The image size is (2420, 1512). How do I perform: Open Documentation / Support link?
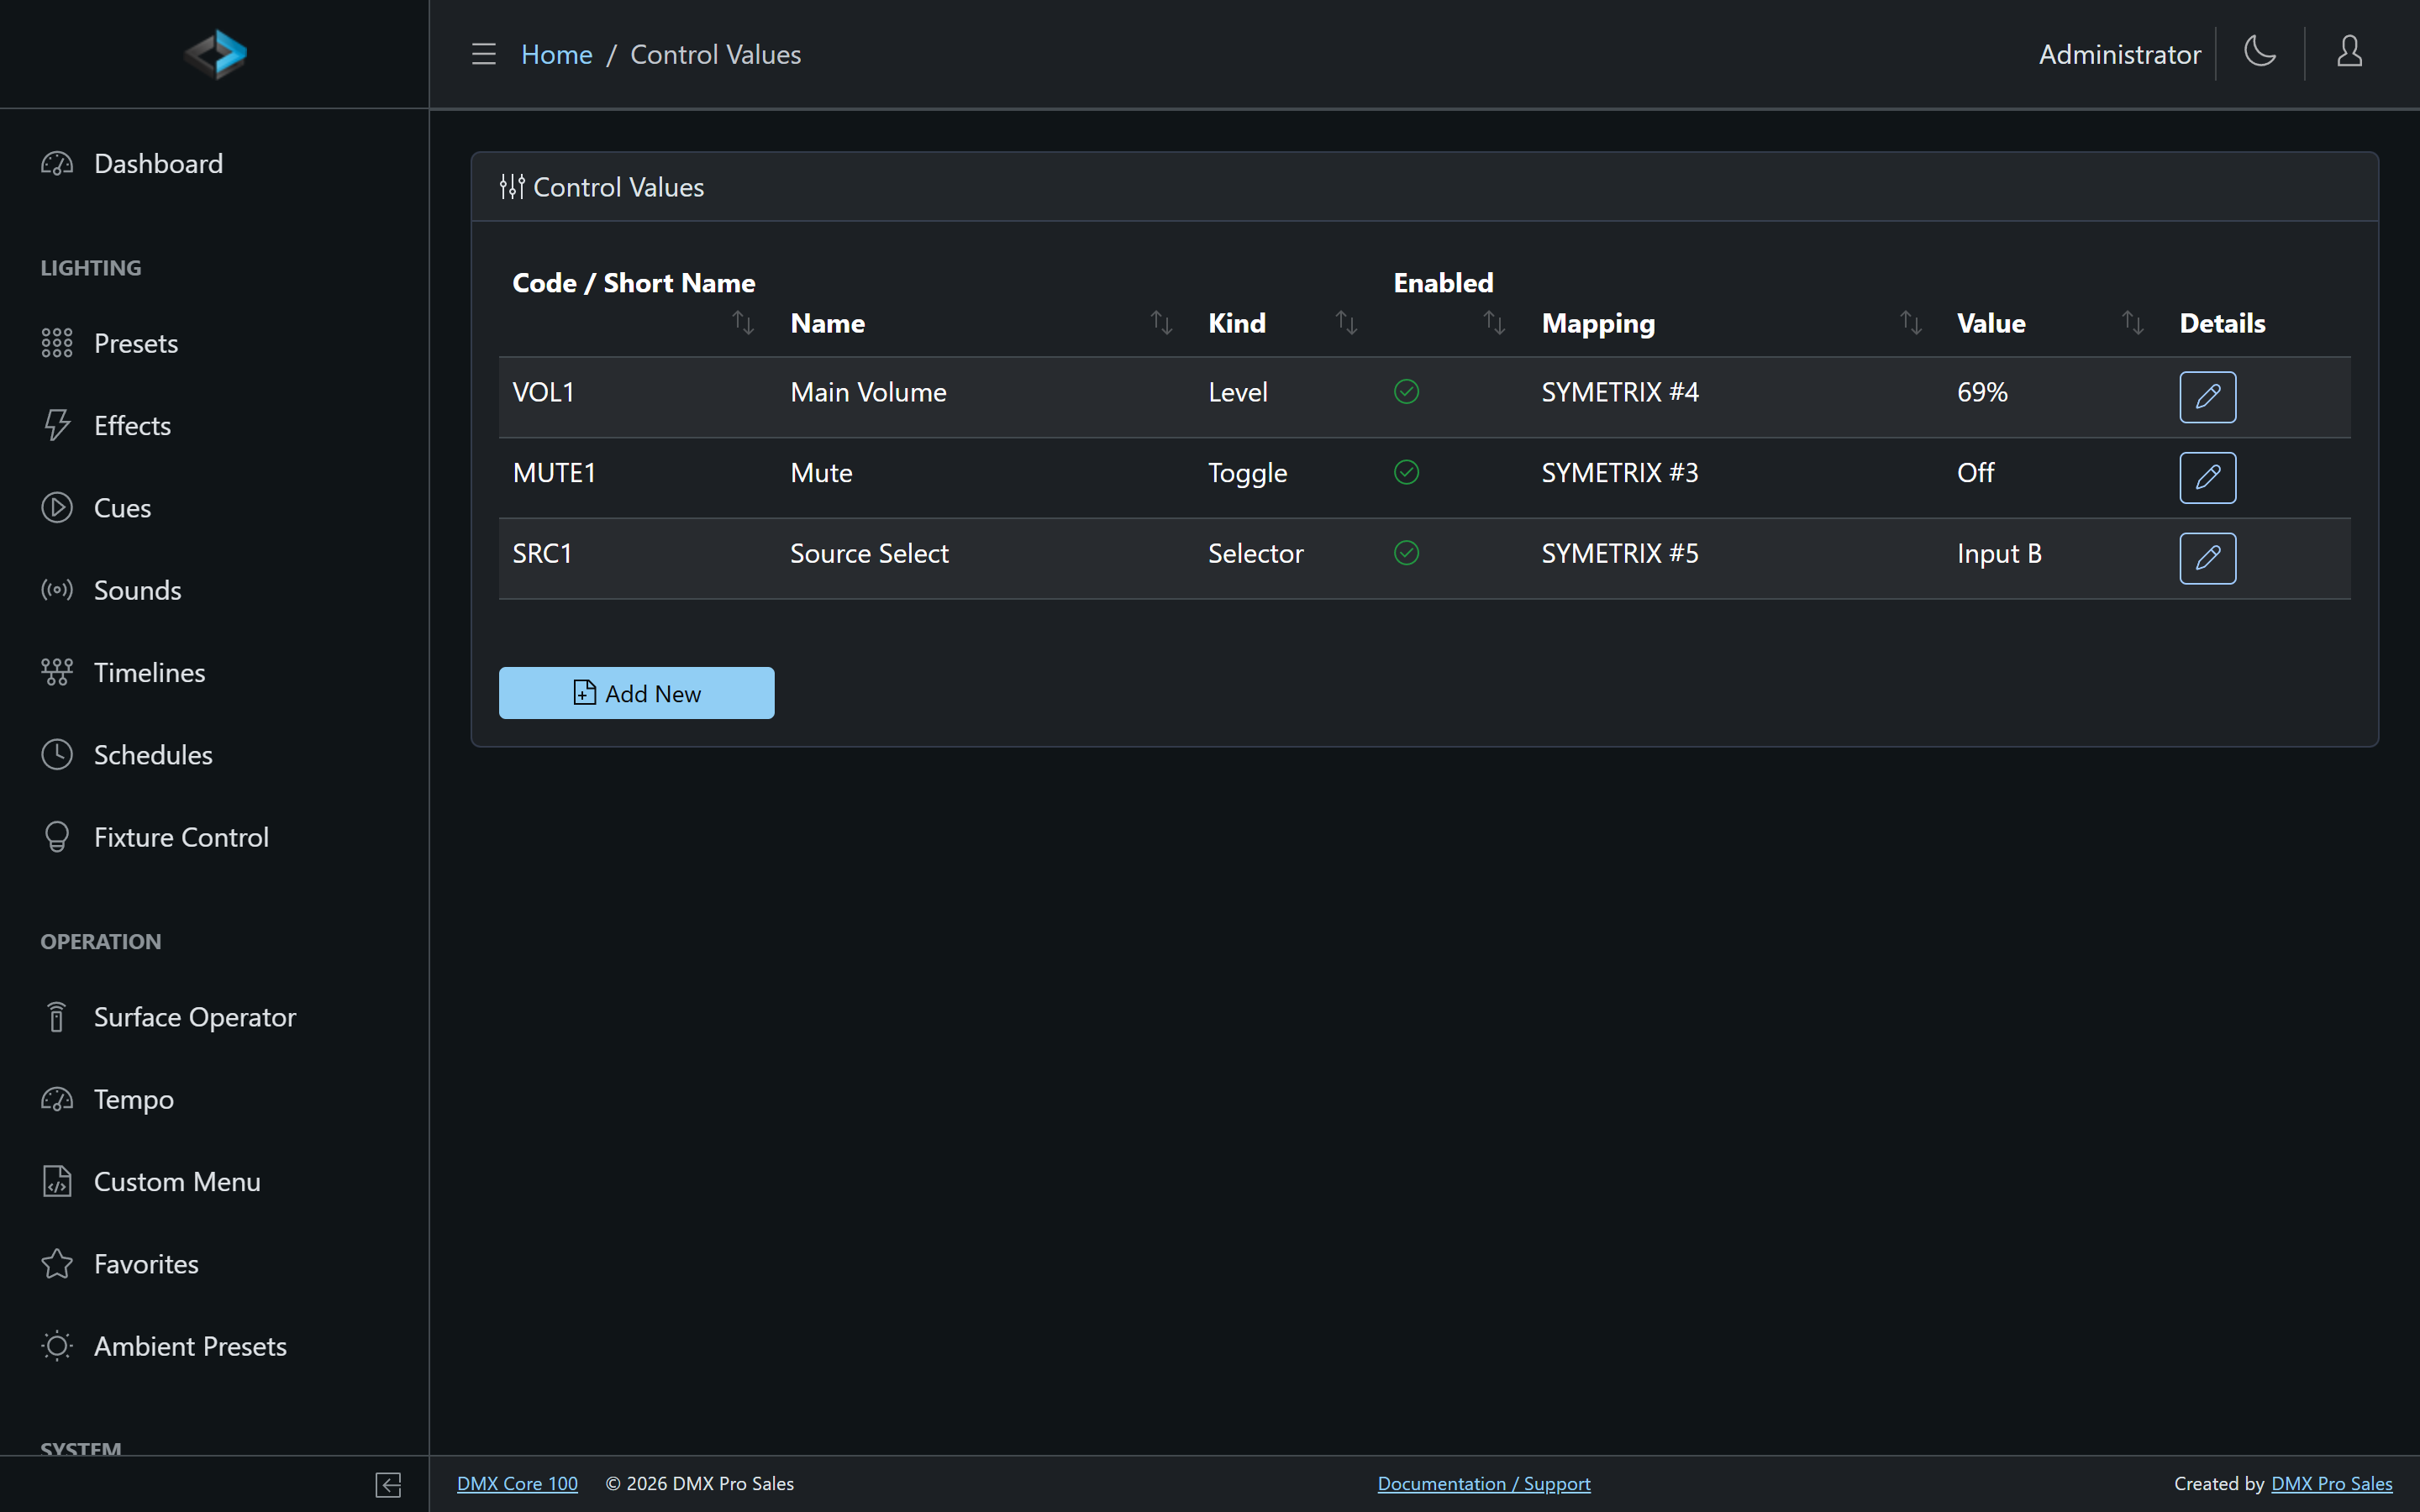coord(1484,1484)
